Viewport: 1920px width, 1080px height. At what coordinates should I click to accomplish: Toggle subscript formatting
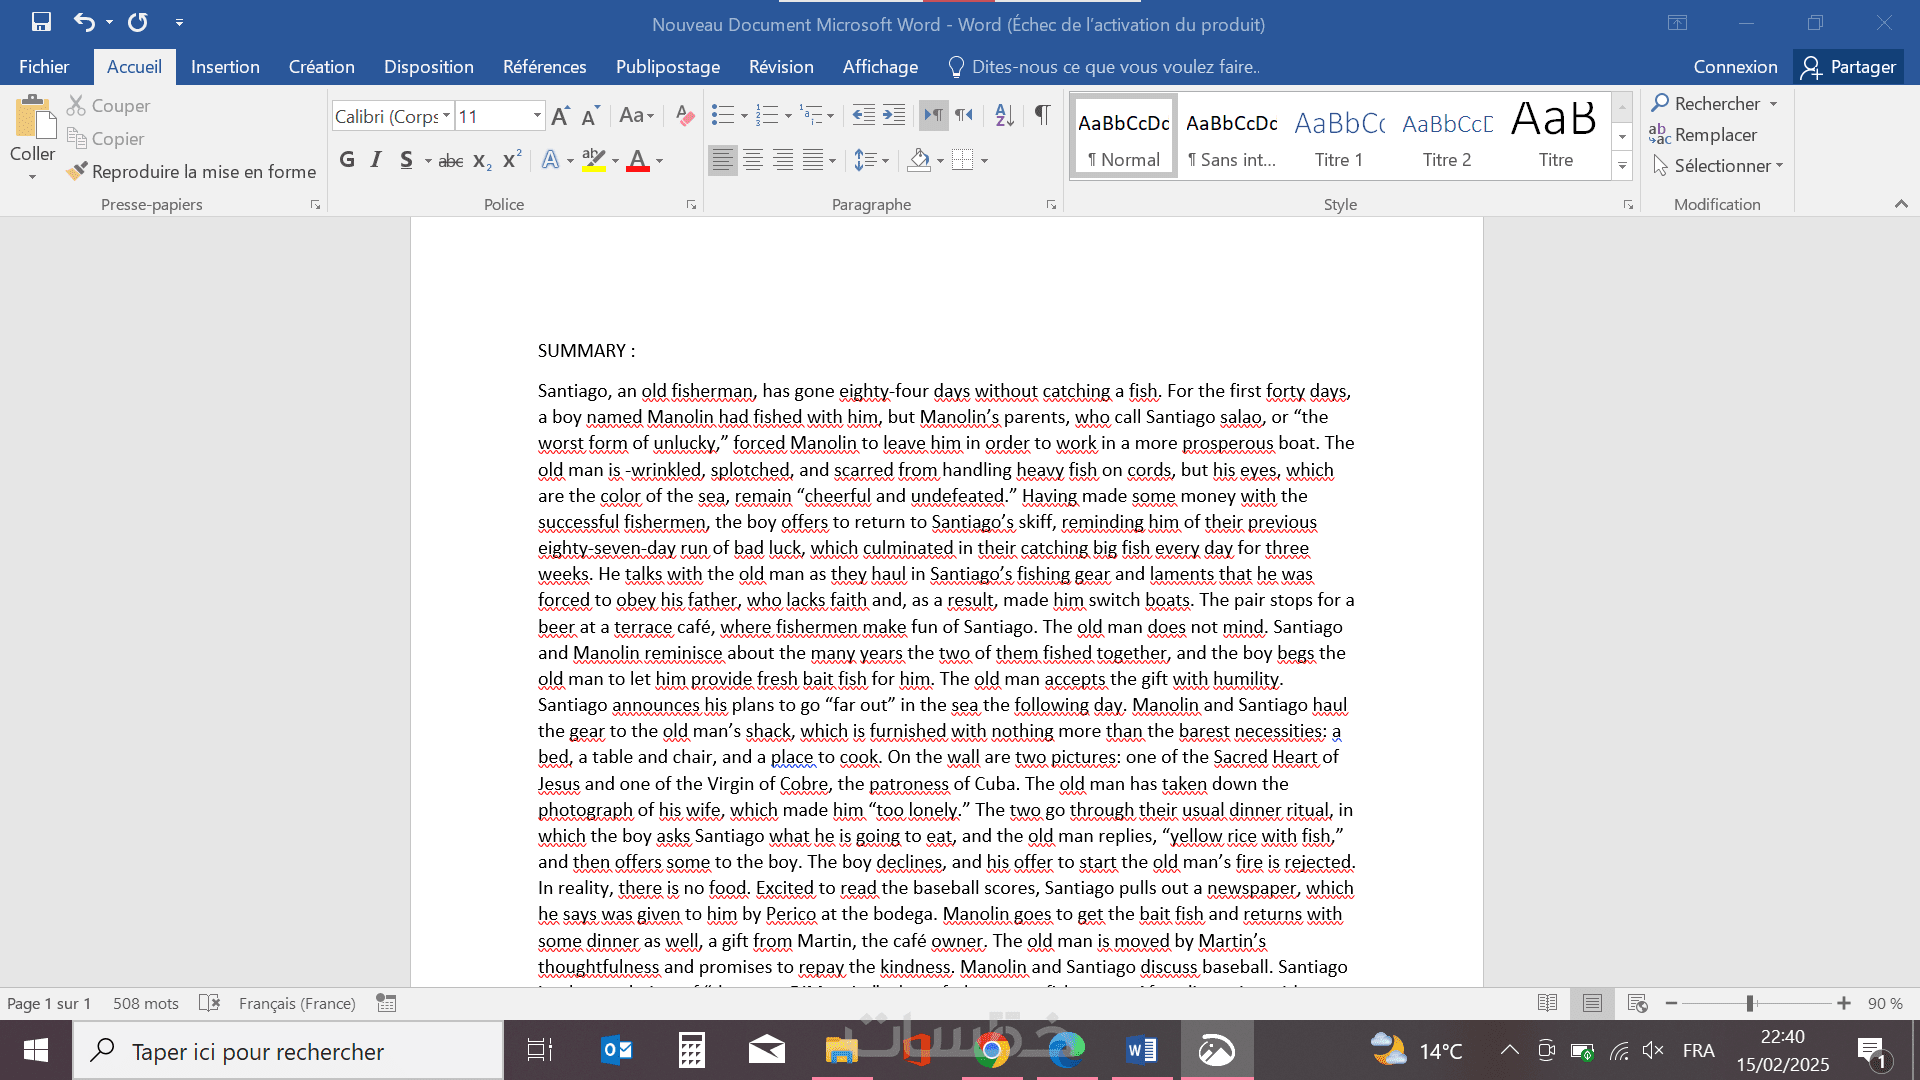(482, 160)
